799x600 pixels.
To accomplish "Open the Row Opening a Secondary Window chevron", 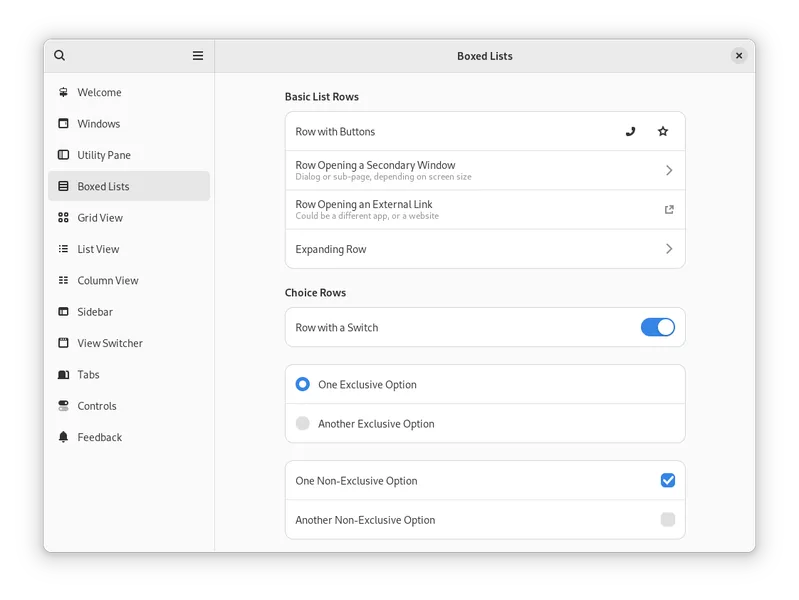I will 669,170.
